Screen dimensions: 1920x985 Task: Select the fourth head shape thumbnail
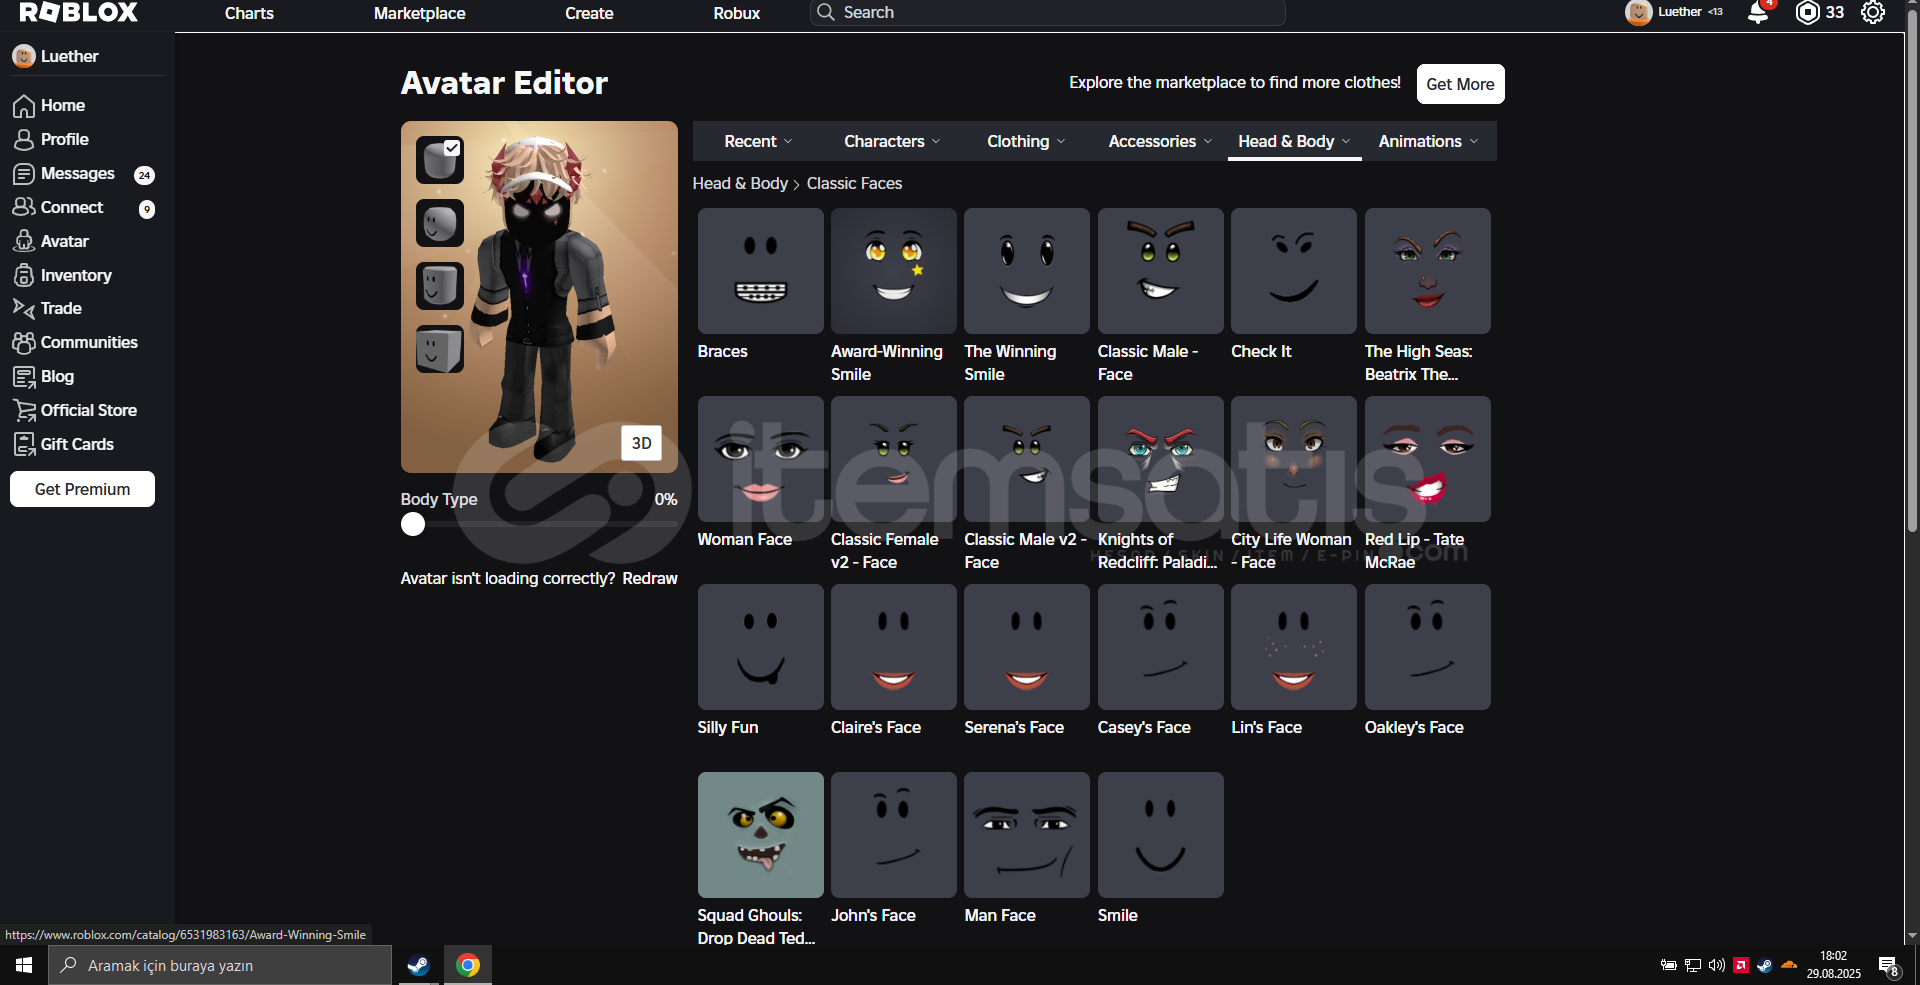(440, 349)
